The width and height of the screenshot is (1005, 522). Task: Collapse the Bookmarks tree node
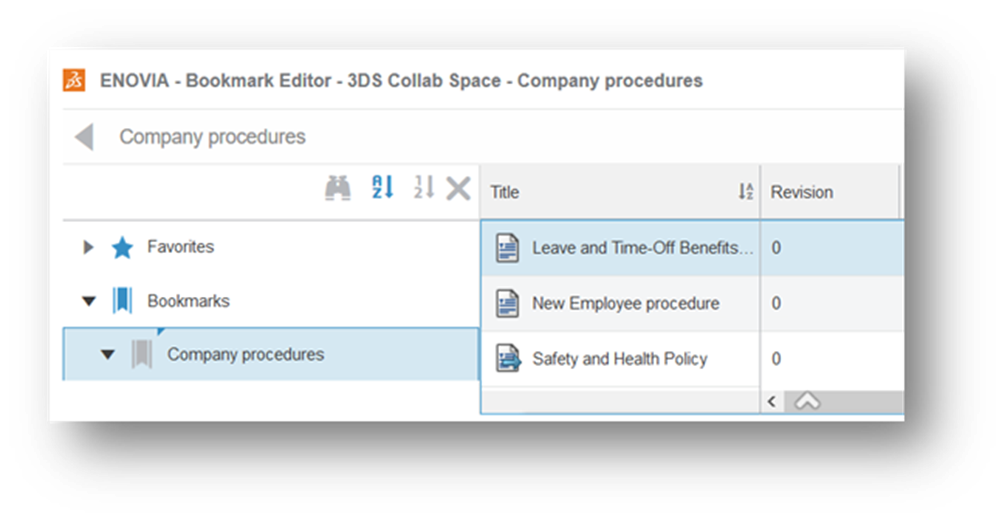point(89,301)
